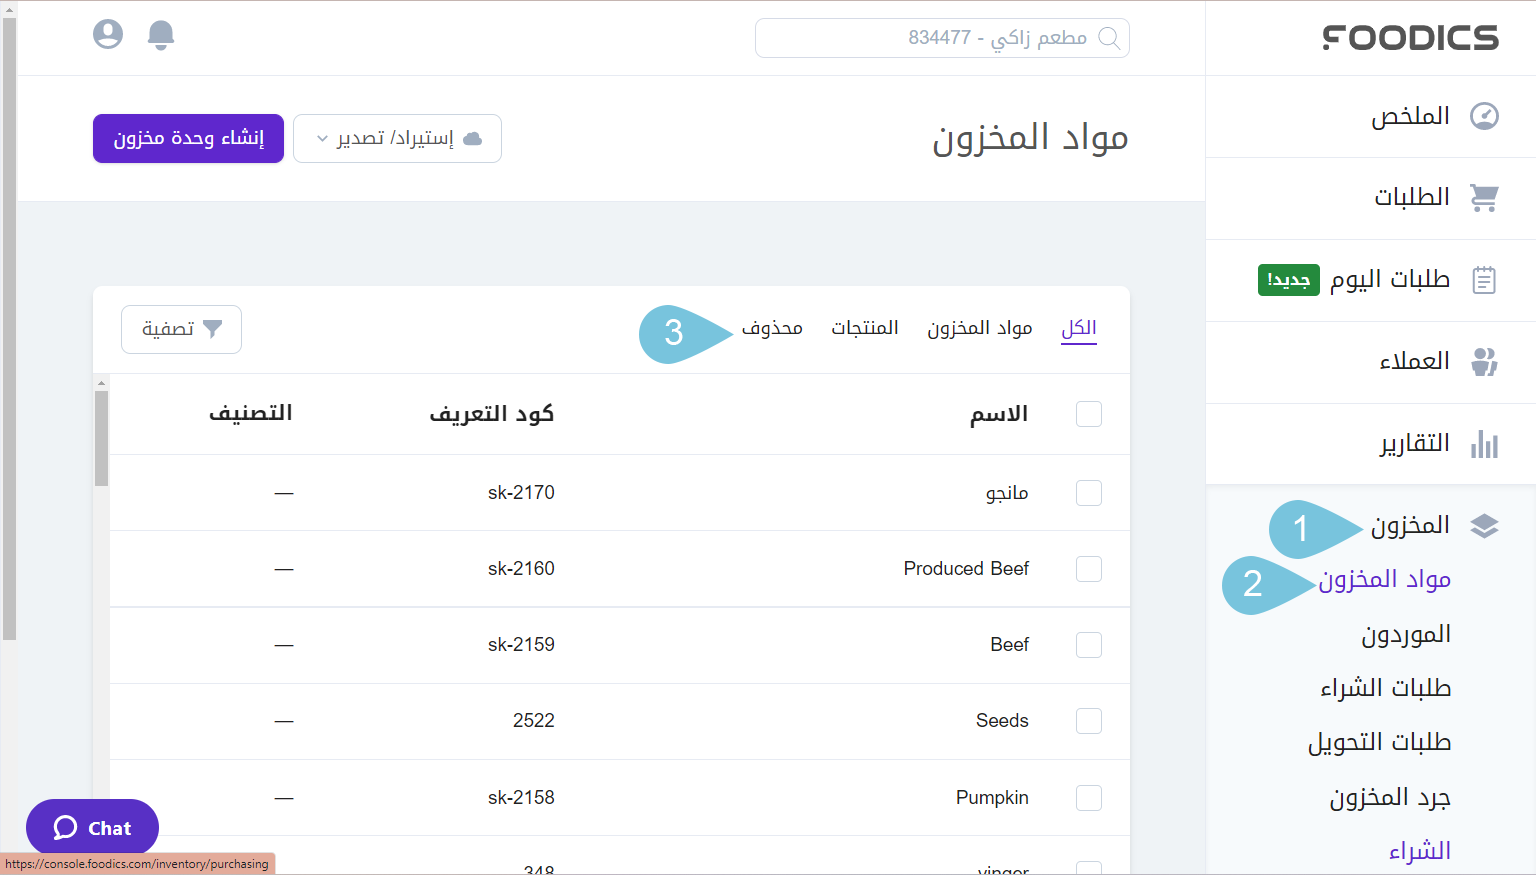Open the إستيراد/ تصدير dropdown
This screenshot has width=1536, height=875.
[397, 138]
